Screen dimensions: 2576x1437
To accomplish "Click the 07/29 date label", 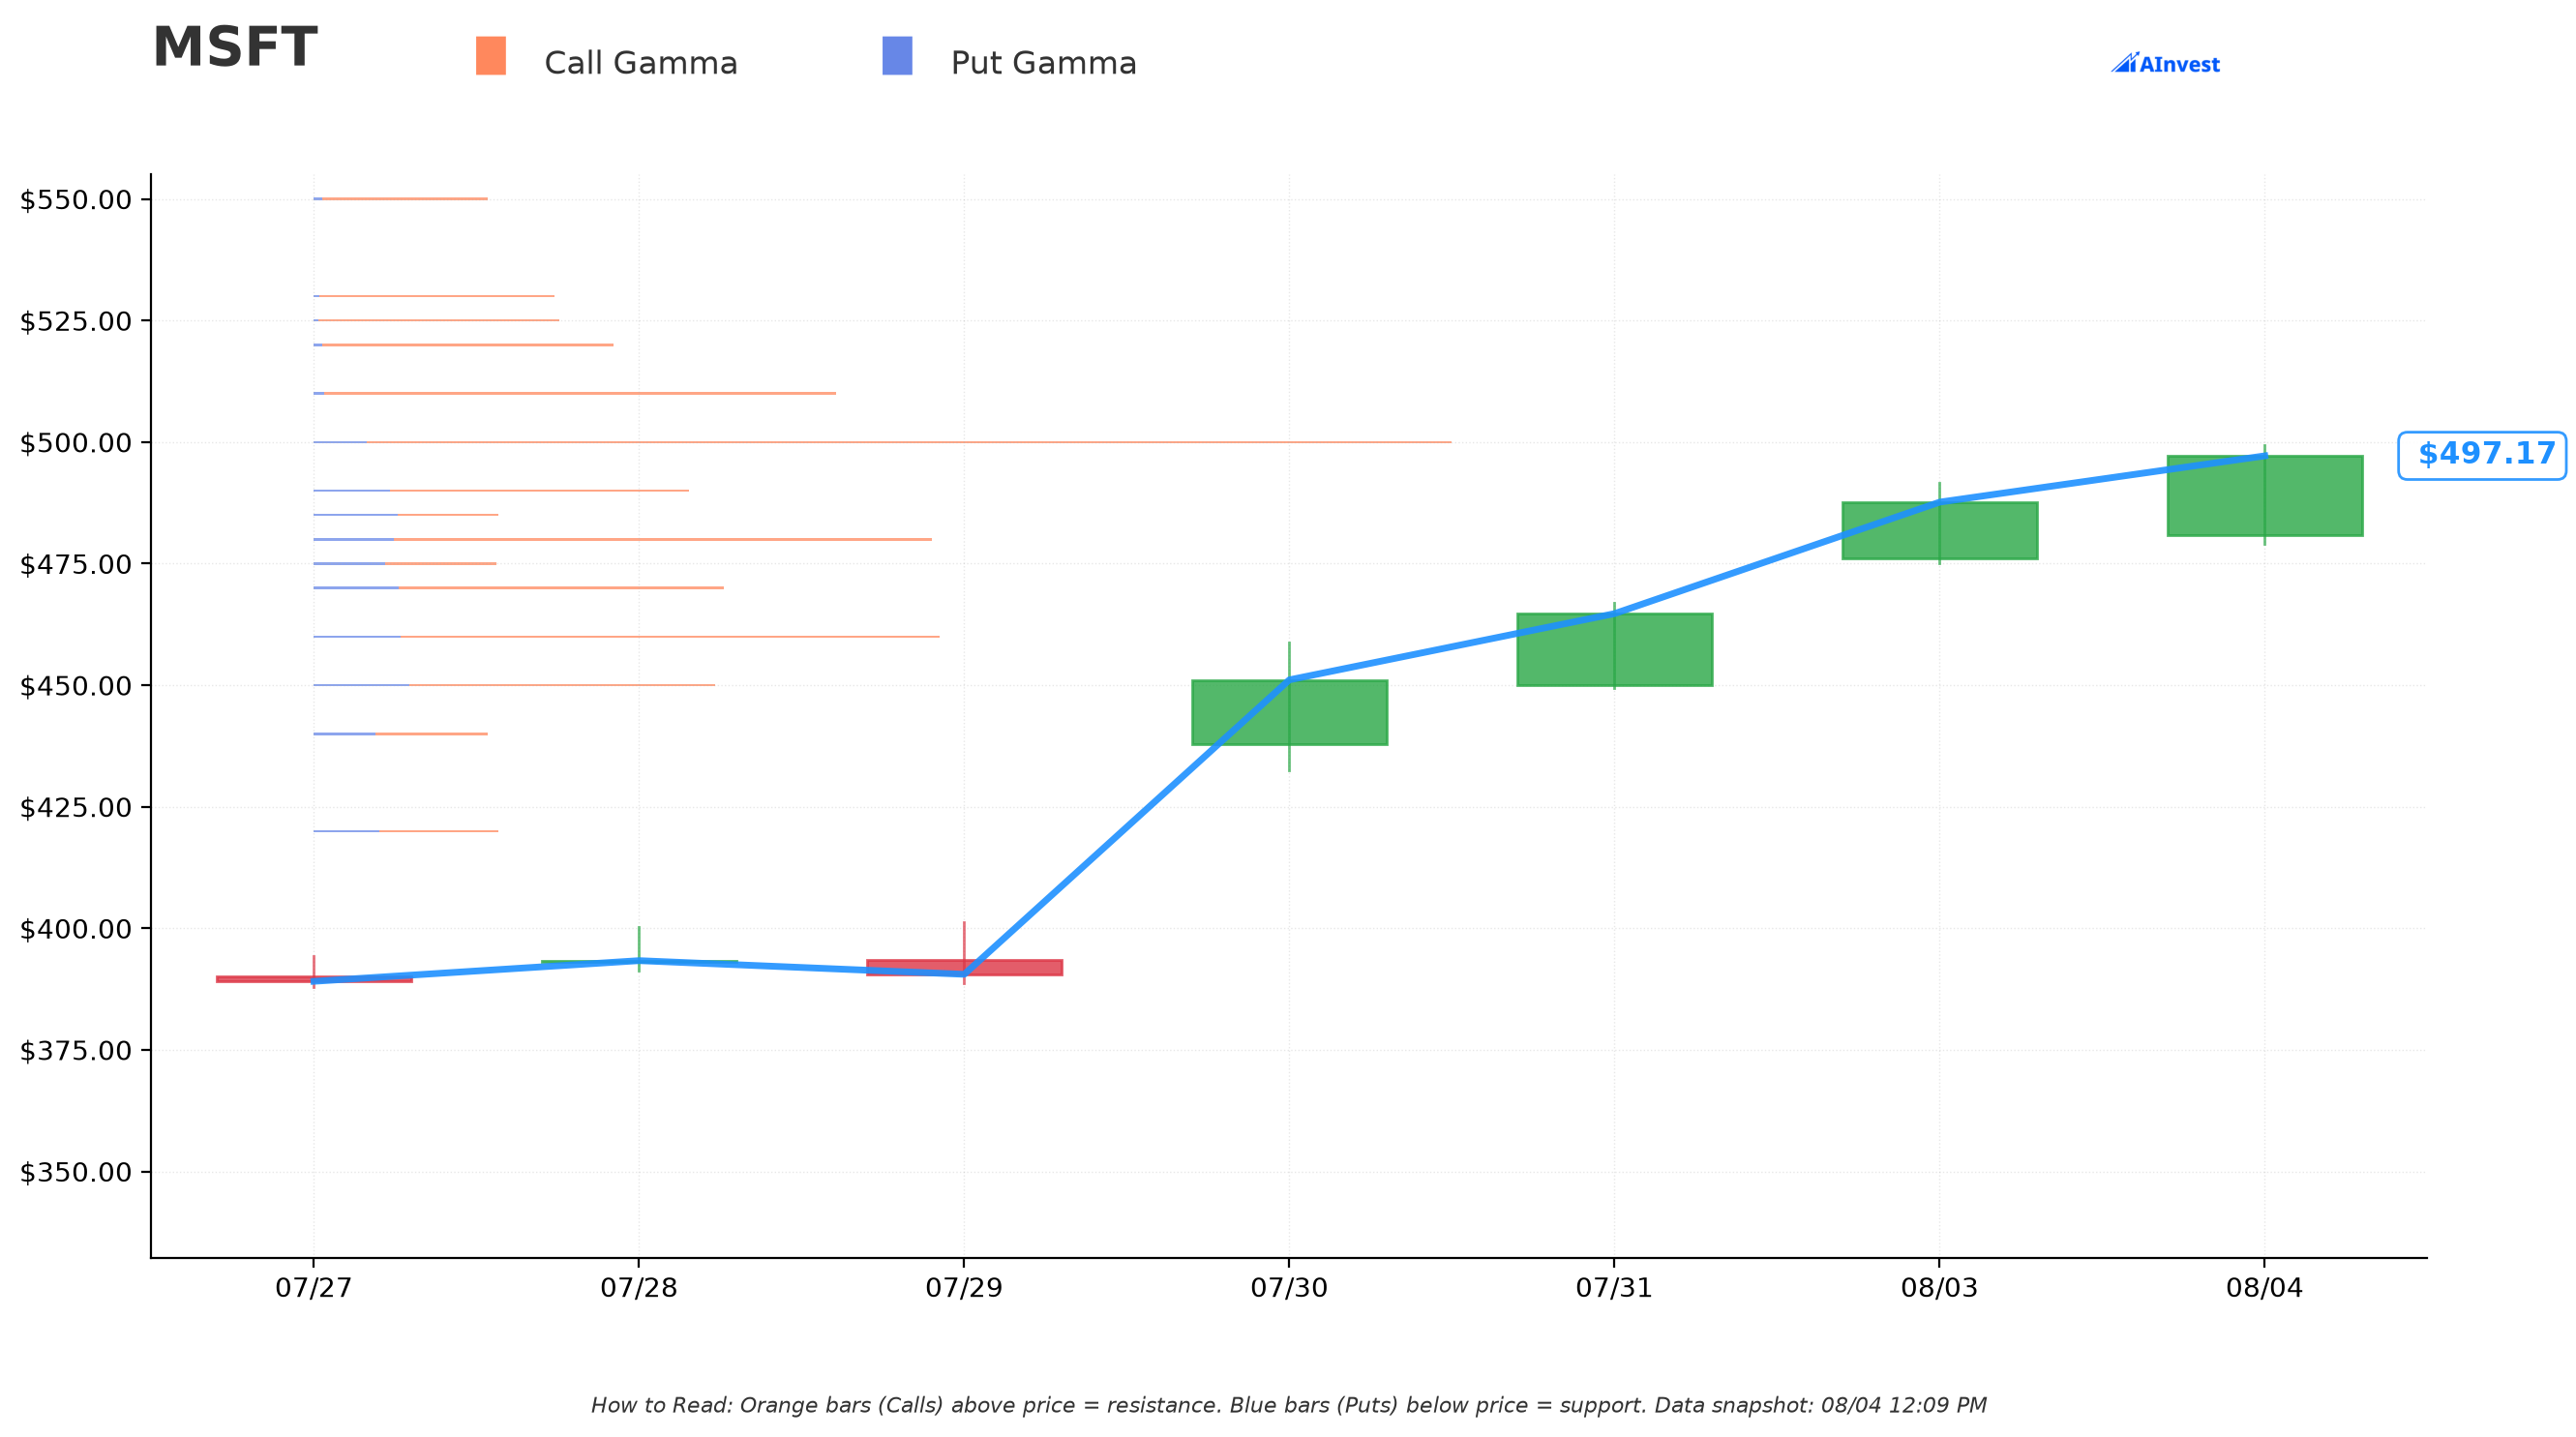I will (x=964, y=1288).
